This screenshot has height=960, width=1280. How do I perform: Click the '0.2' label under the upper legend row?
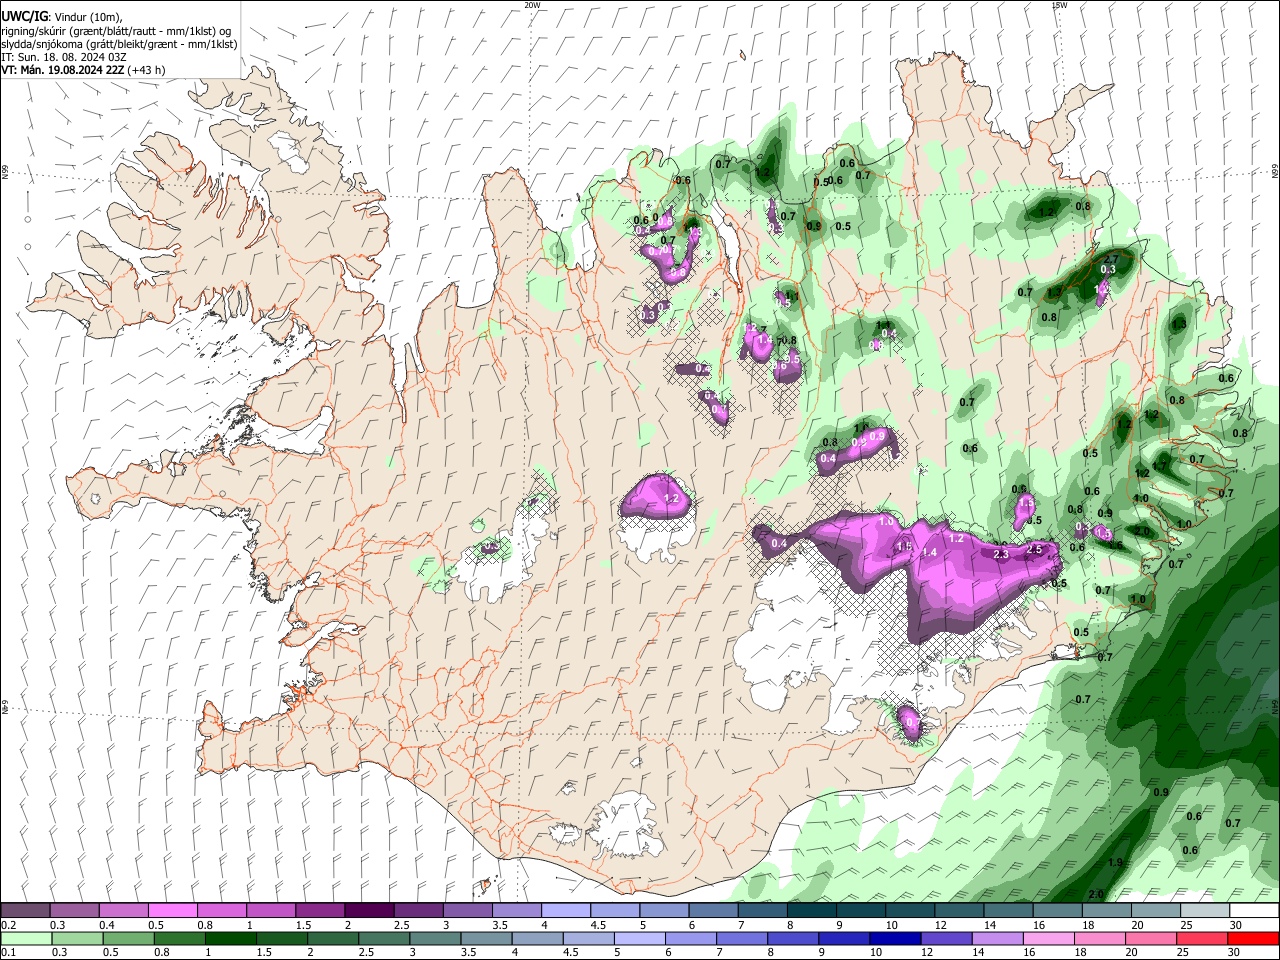pos(8,926)
